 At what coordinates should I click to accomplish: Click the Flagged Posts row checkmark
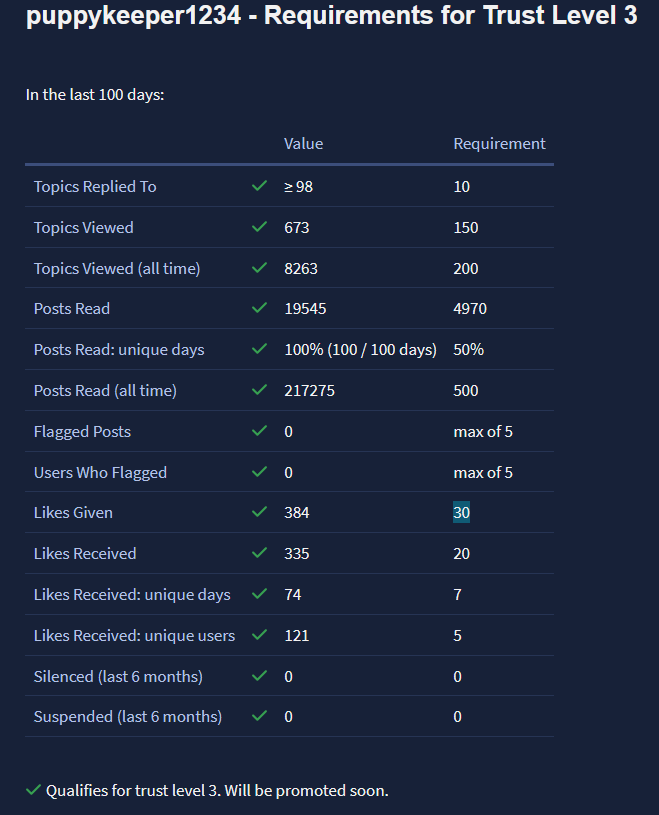[x=260, y=431]
